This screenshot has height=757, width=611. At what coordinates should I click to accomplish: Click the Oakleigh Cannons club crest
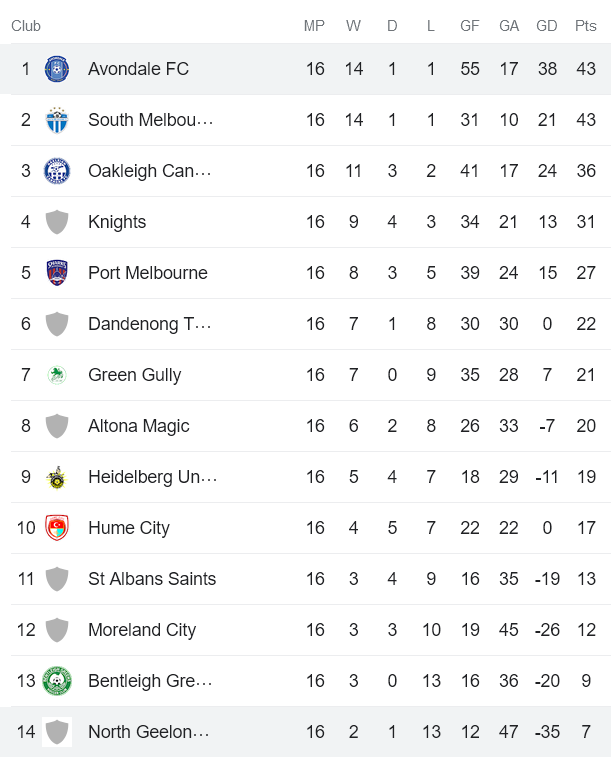pyautogui.click(x=57, y=171)
